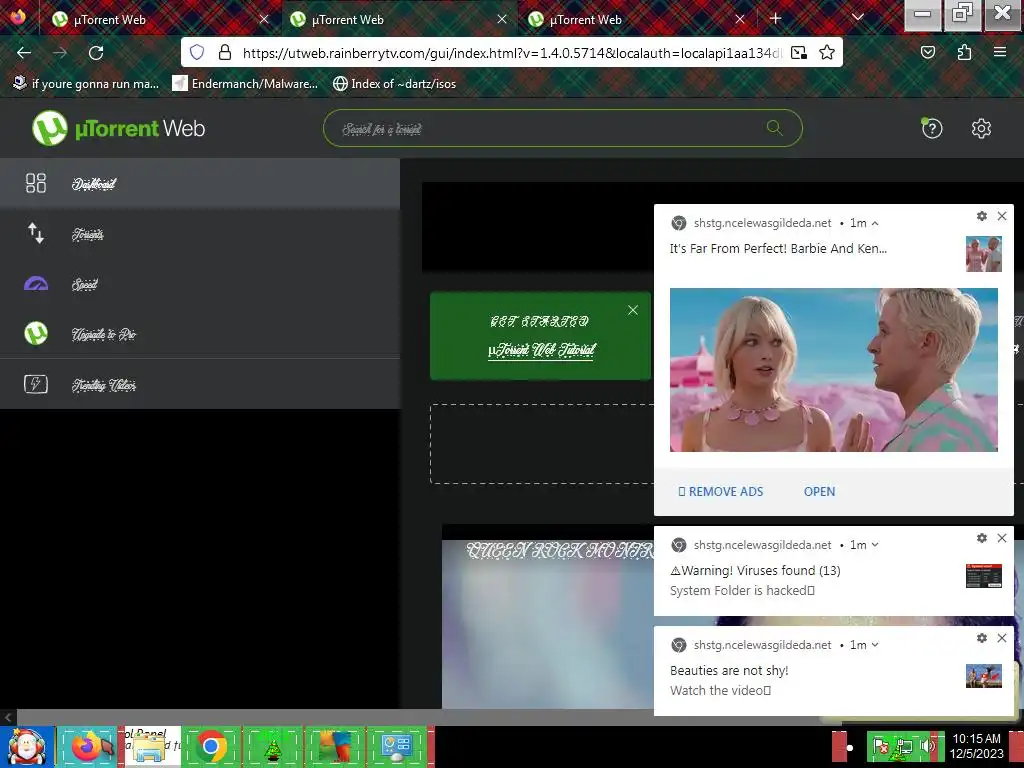Click small Barbie thumbnail in notification header

984,254
